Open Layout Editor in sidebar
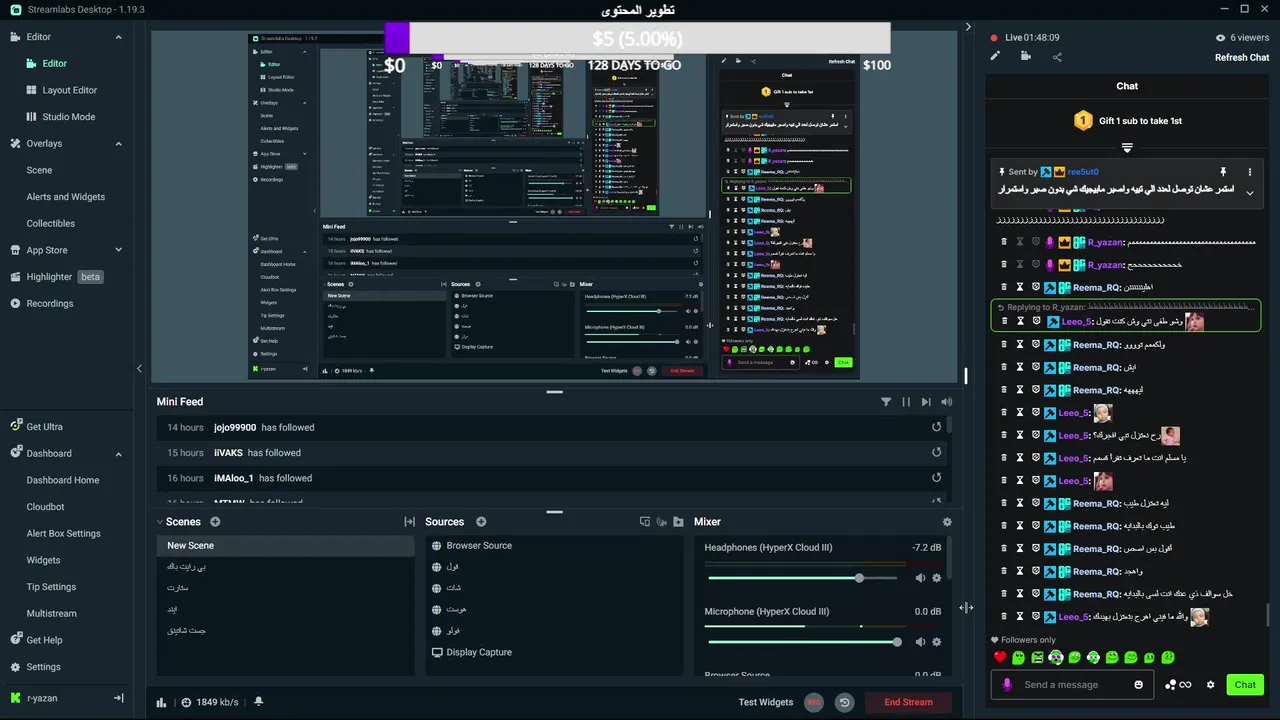The image size is (1280, 720). point(69,90)
